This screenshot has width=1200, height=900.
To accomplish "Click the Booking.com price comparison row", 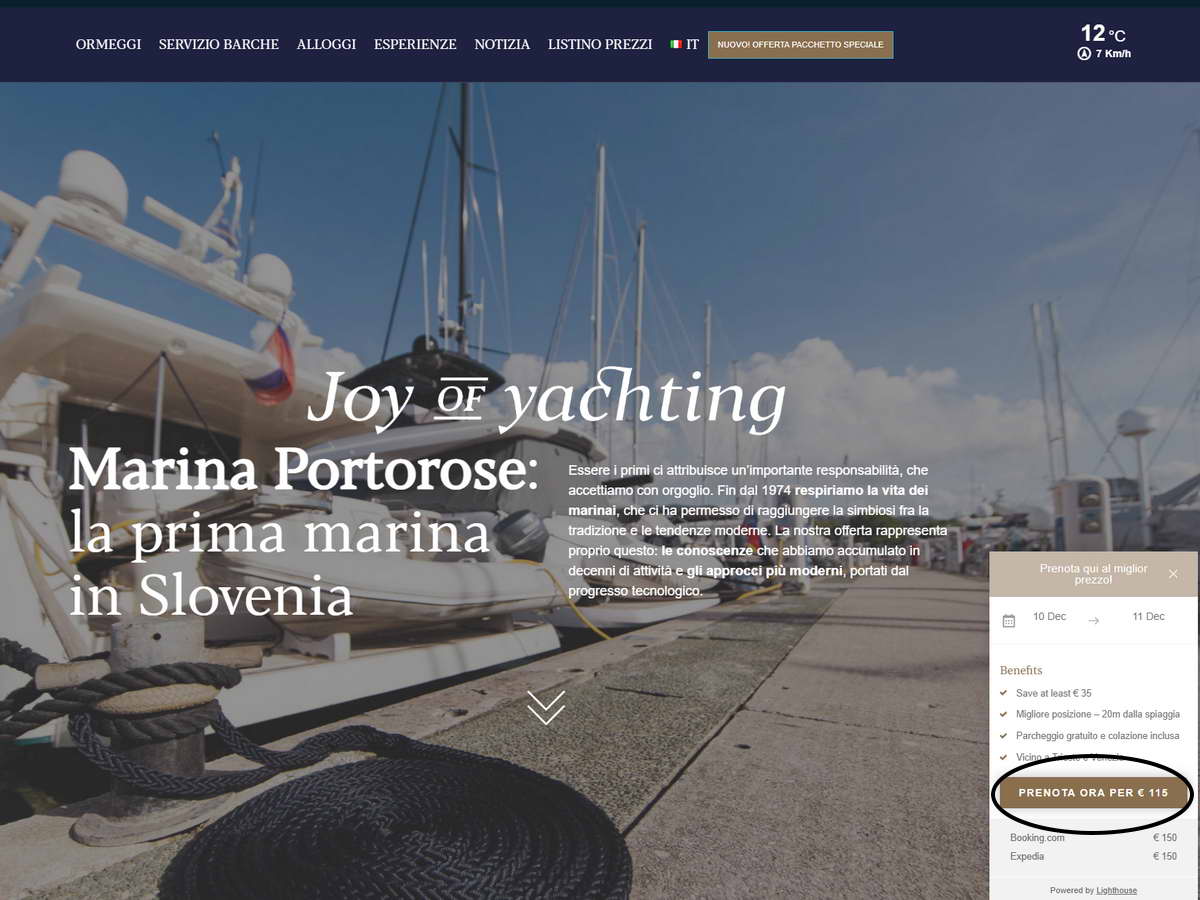I will tap(1093, 838).
